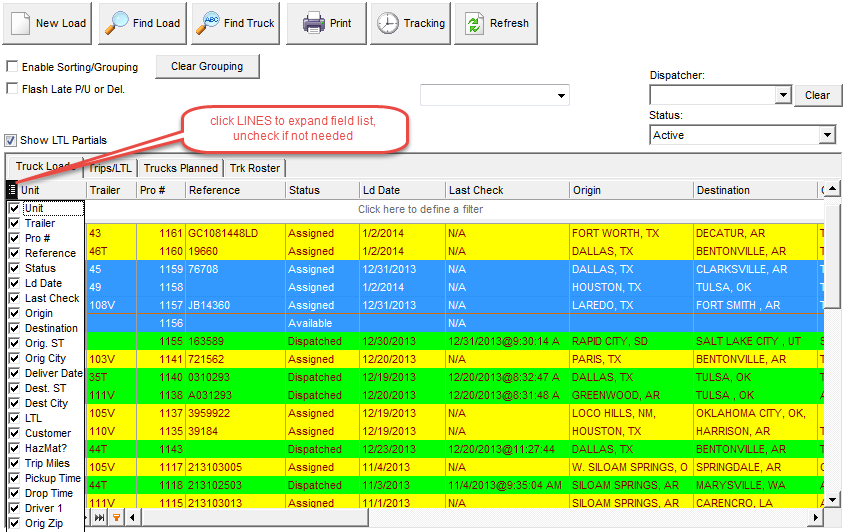
Task: Refresh the load list
Action: click(471, 23)
